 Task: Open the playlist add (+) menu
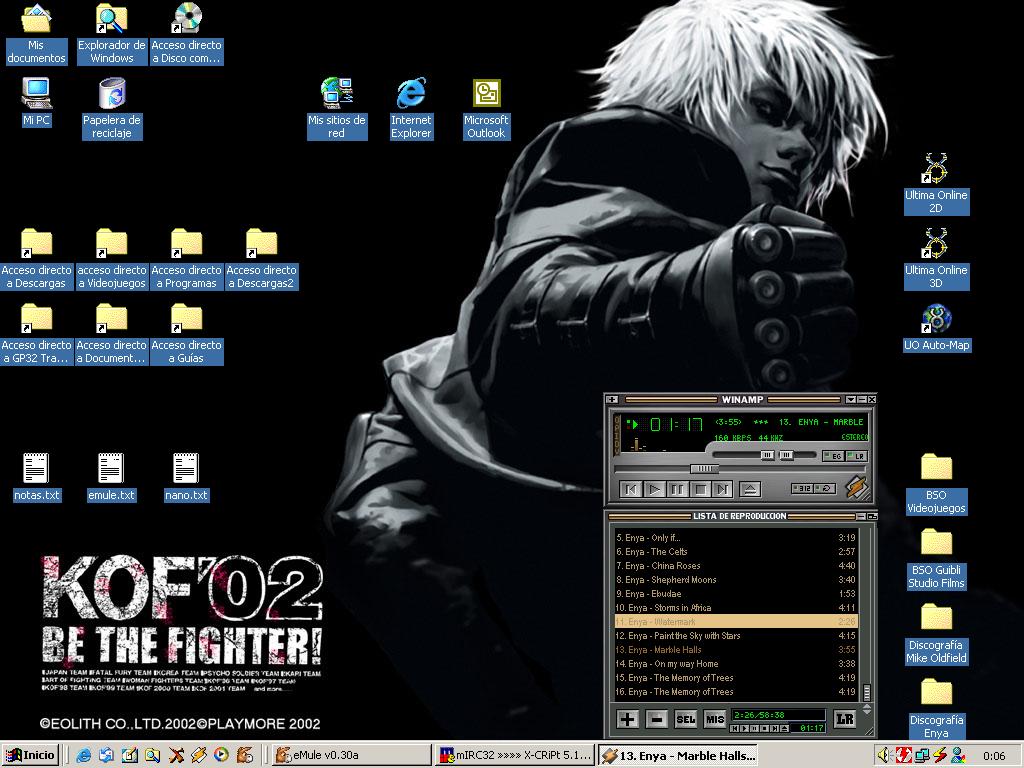(x=627, y=719)
